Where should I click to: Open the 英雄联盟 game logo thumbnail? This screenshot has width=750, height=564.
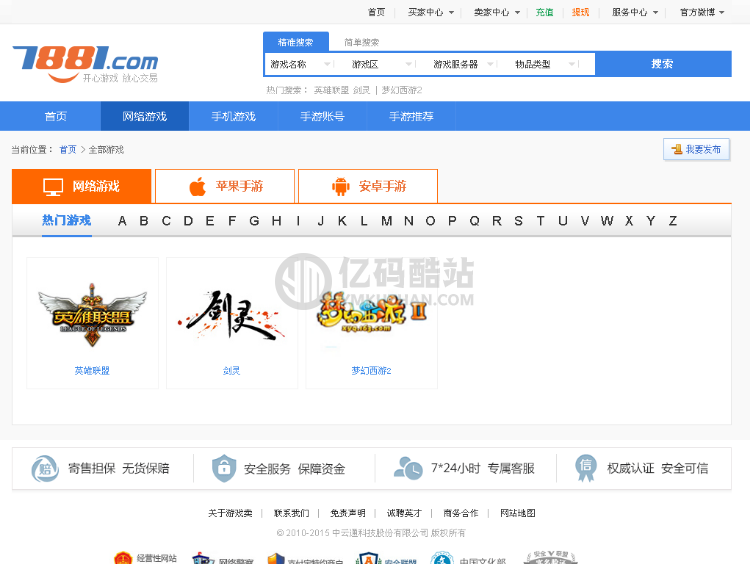tap(92, 314)
